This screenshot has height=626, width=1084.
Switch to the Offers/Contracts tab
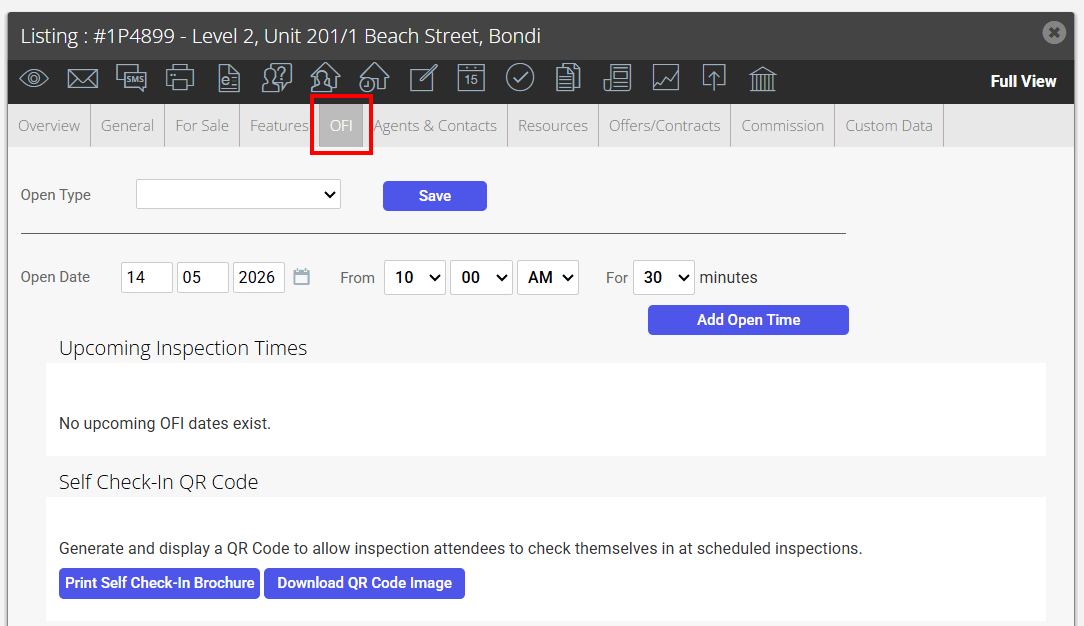[x=664, y=126]
